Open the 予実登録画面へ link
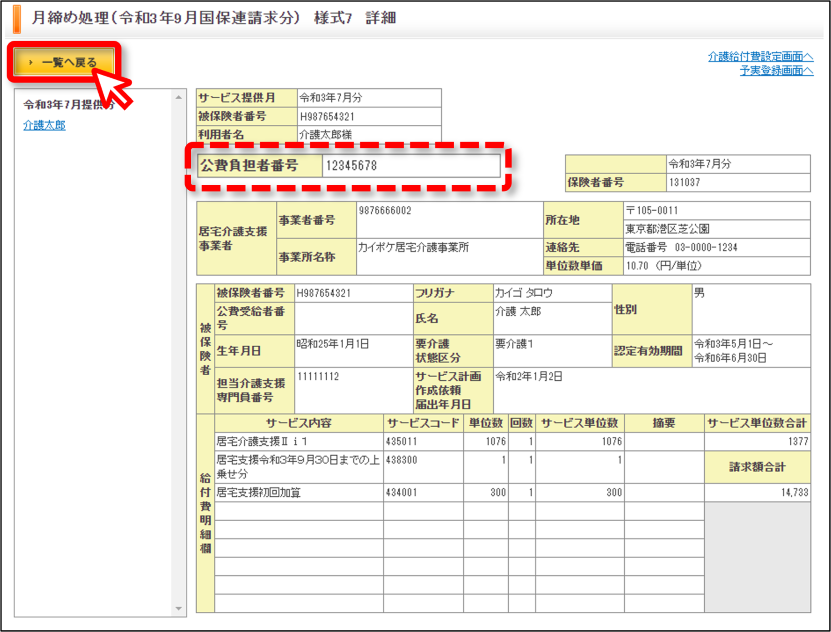Image resolution: width=831 pixels, height=632 pixels. click(x=776, y=70)
